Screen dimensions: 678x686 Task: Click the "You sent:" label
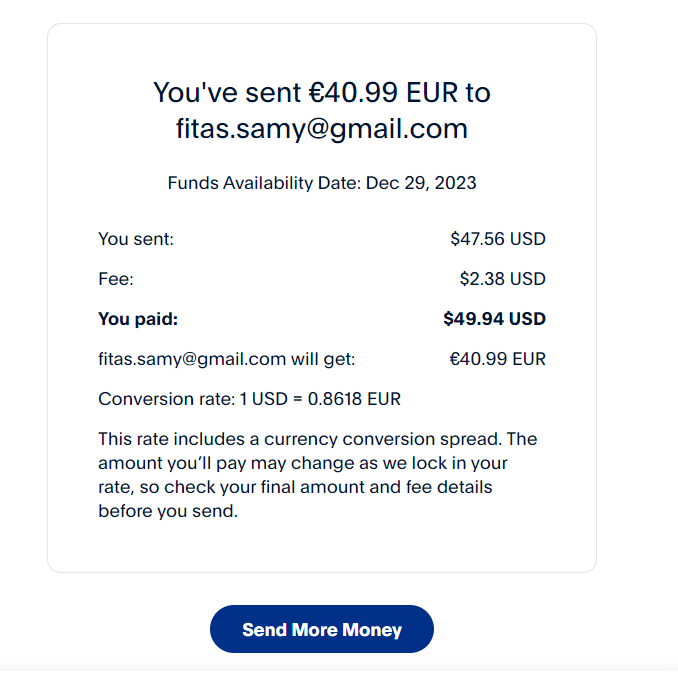pyautogui.click(x=136, y=239)
